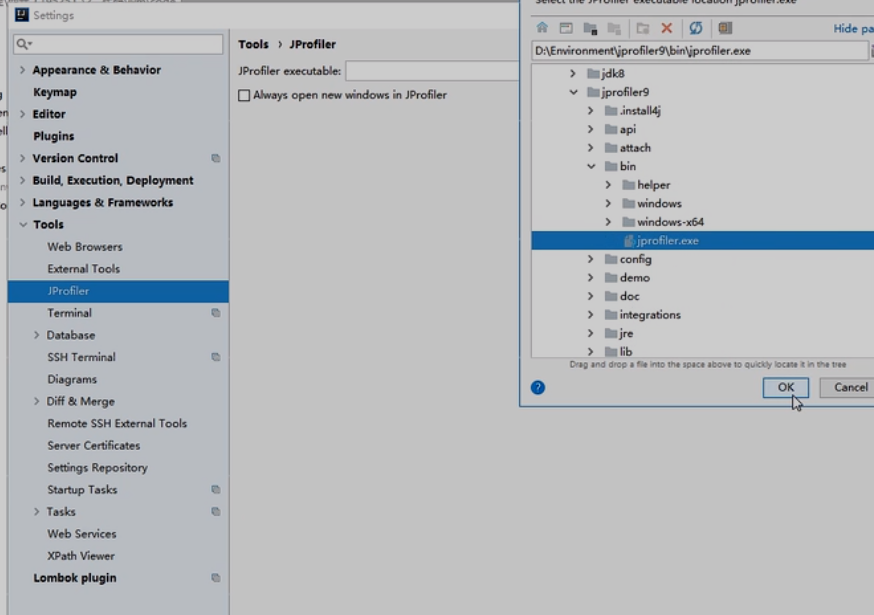
Task: Open help with the question mark icon
Action: [x=538, y=388]
